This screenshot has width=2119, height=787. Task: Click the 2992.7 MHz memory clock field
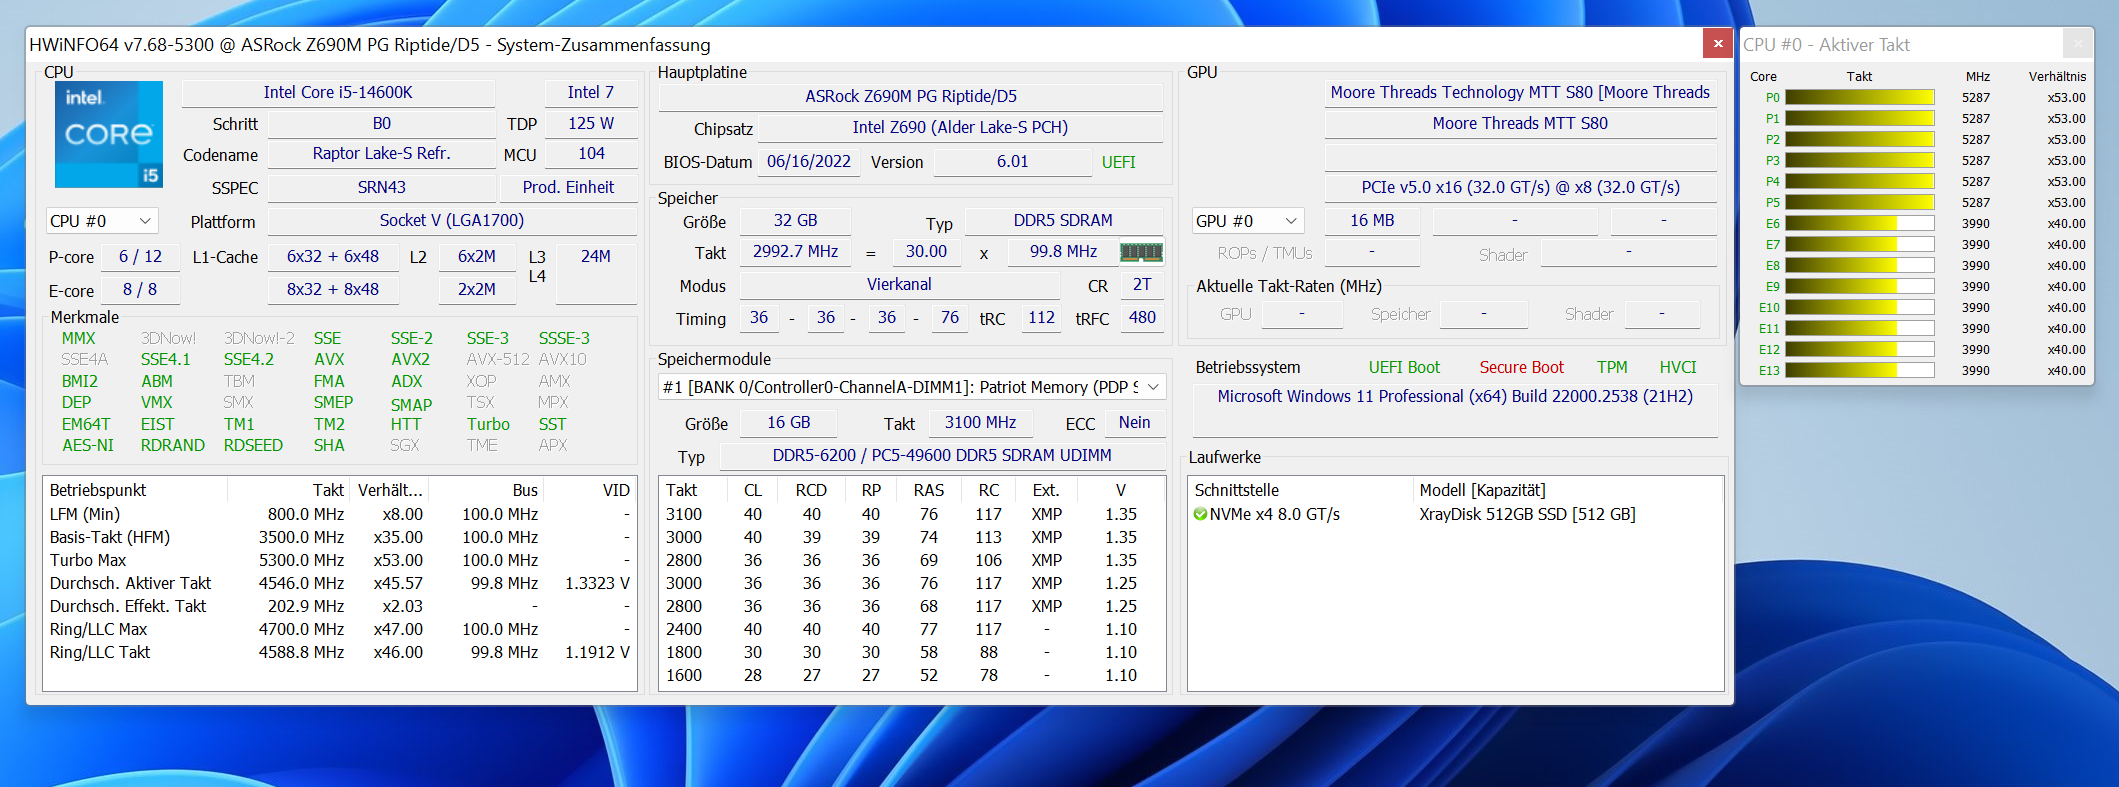click(x=795, y=252)
